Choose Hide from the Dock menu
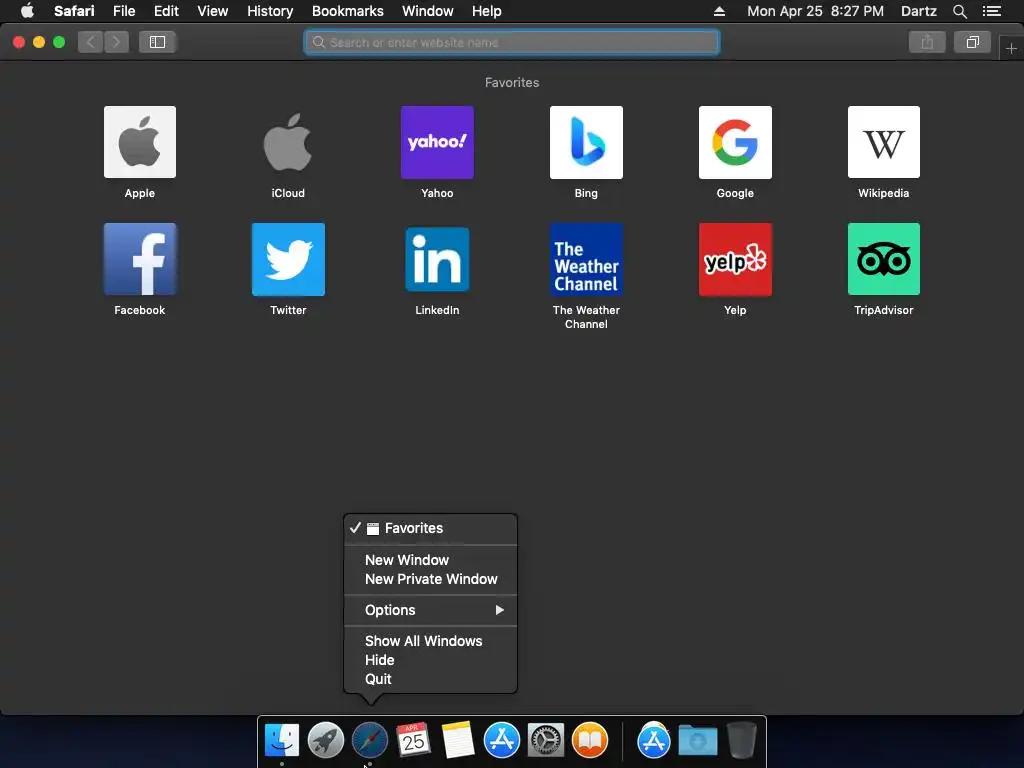The width and height of the screenshot is (1024, 768). tap(430, 660)
